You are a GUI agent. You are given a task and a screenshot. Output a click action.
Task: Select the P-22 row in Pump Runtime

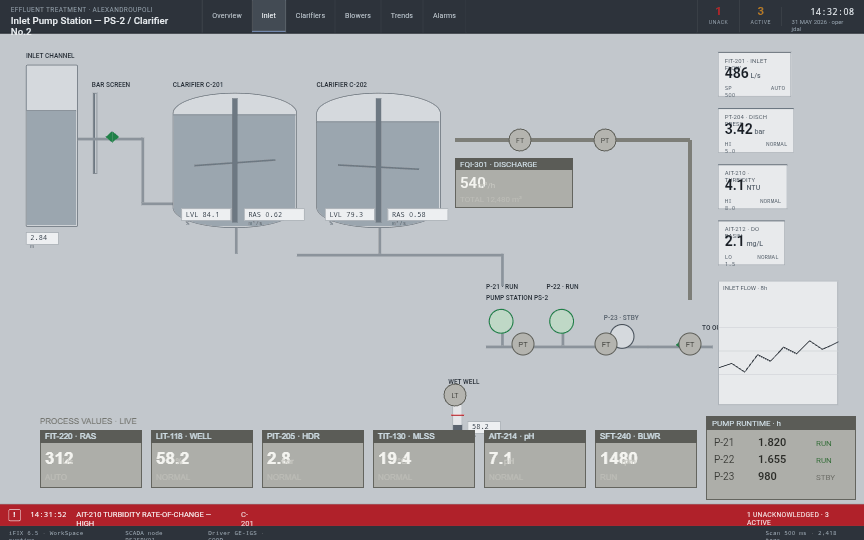[x=781, y=460]
